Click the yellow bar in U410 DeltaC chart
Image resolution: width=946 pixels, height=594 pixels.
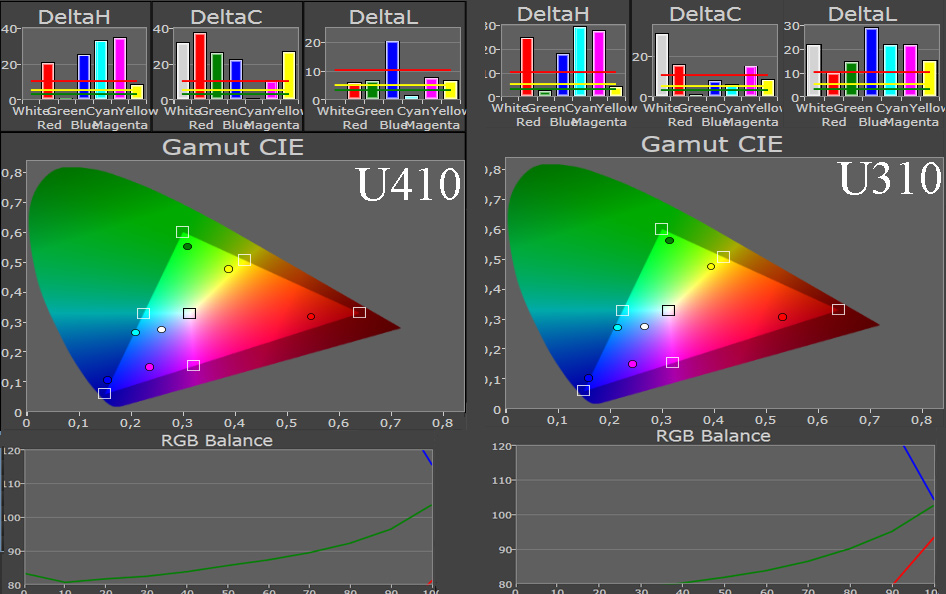click(289, 75)
